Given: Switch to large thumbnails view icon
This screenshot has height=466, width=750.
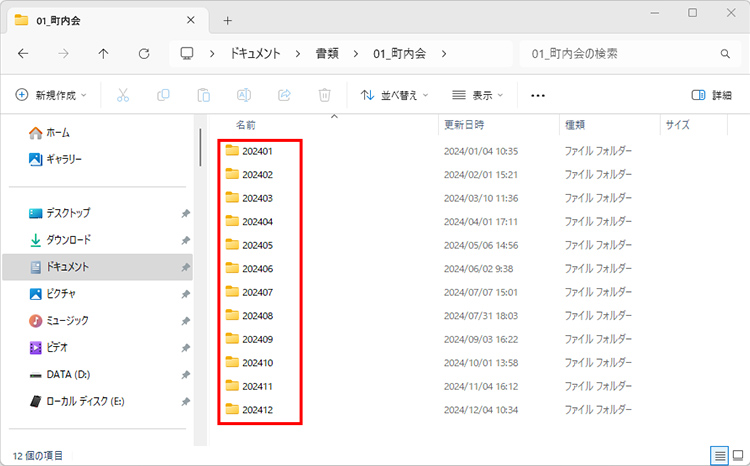Looking at the screenshot, I should [x=739, y=455].
